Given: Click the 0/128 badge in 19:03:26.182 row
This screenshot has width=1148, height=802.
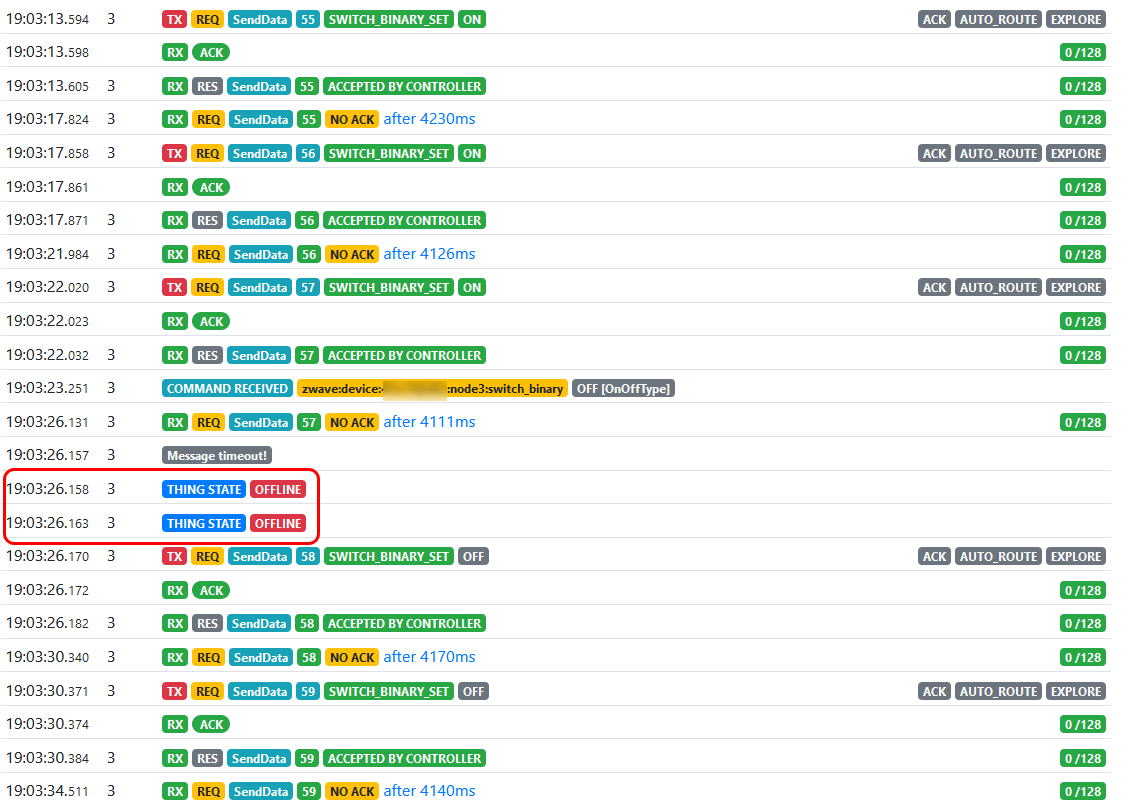Looking at the screenshot, I should pos(1082,623).
